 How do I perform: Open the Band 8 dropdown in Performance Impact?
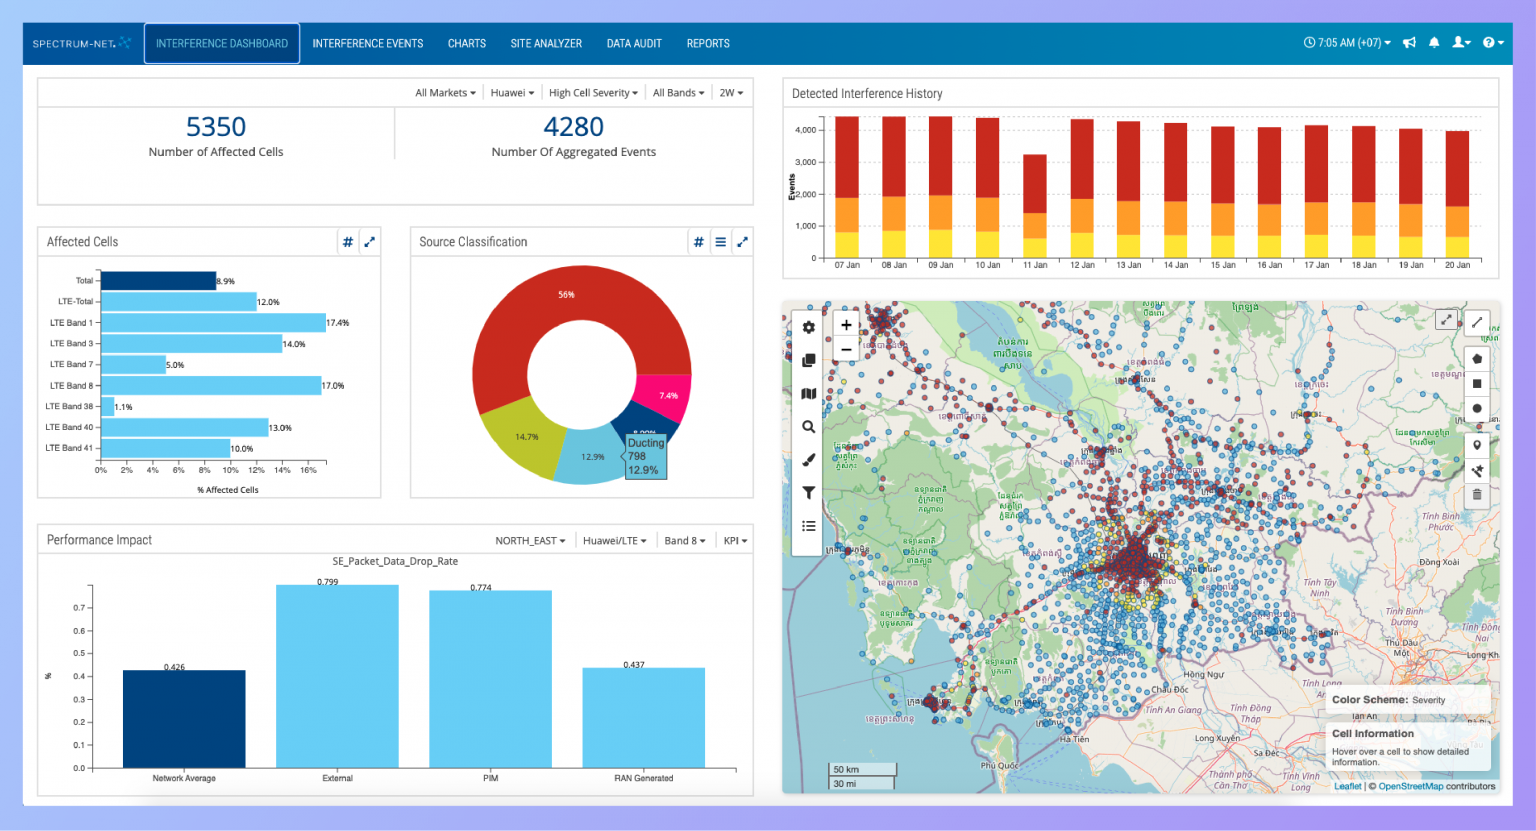[684, 541]
